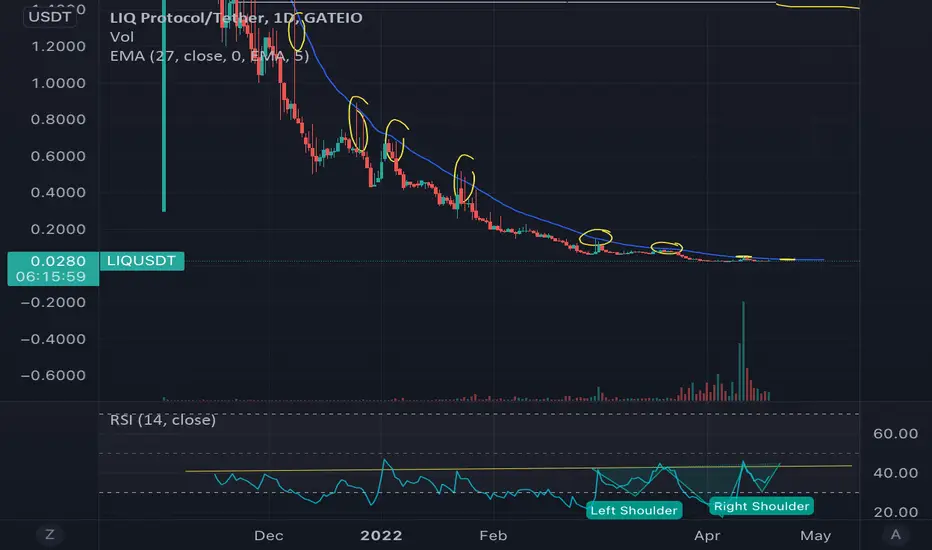
Task: Click the 60.00 RSI axis value
Action: click(x=895, y=433)
